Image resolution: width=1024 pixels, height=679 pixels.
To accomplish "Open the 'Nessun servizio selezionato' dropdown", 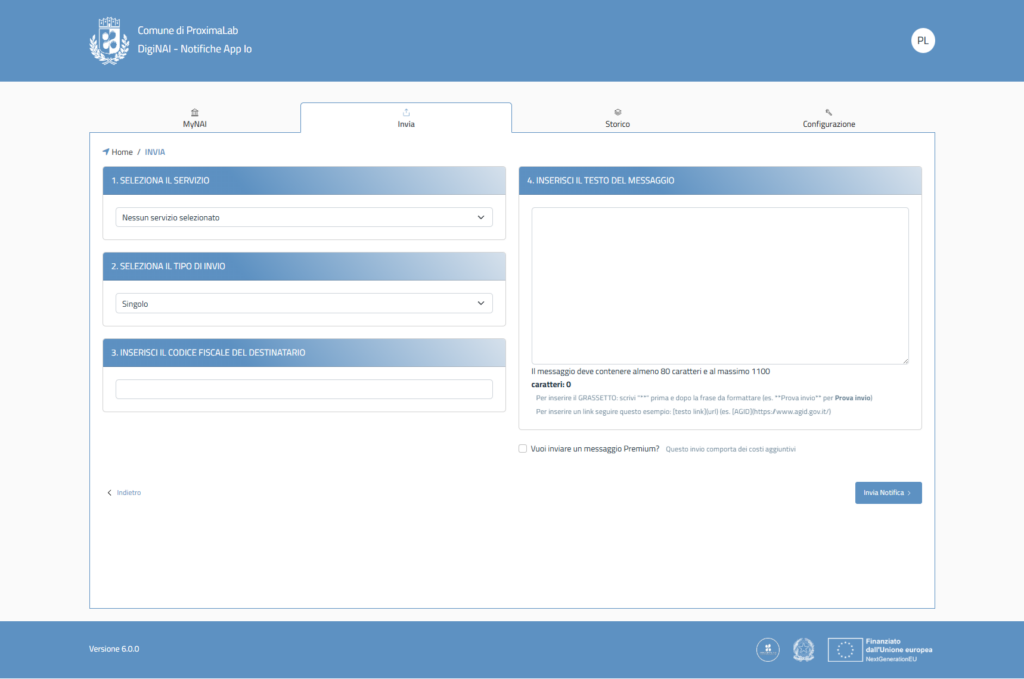I will pyautogui.click(x=304, y=217).
